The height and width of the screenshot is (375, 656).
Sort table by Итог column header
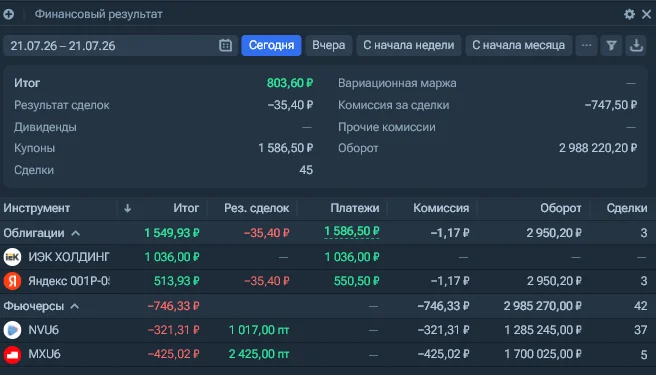point(186,208)
